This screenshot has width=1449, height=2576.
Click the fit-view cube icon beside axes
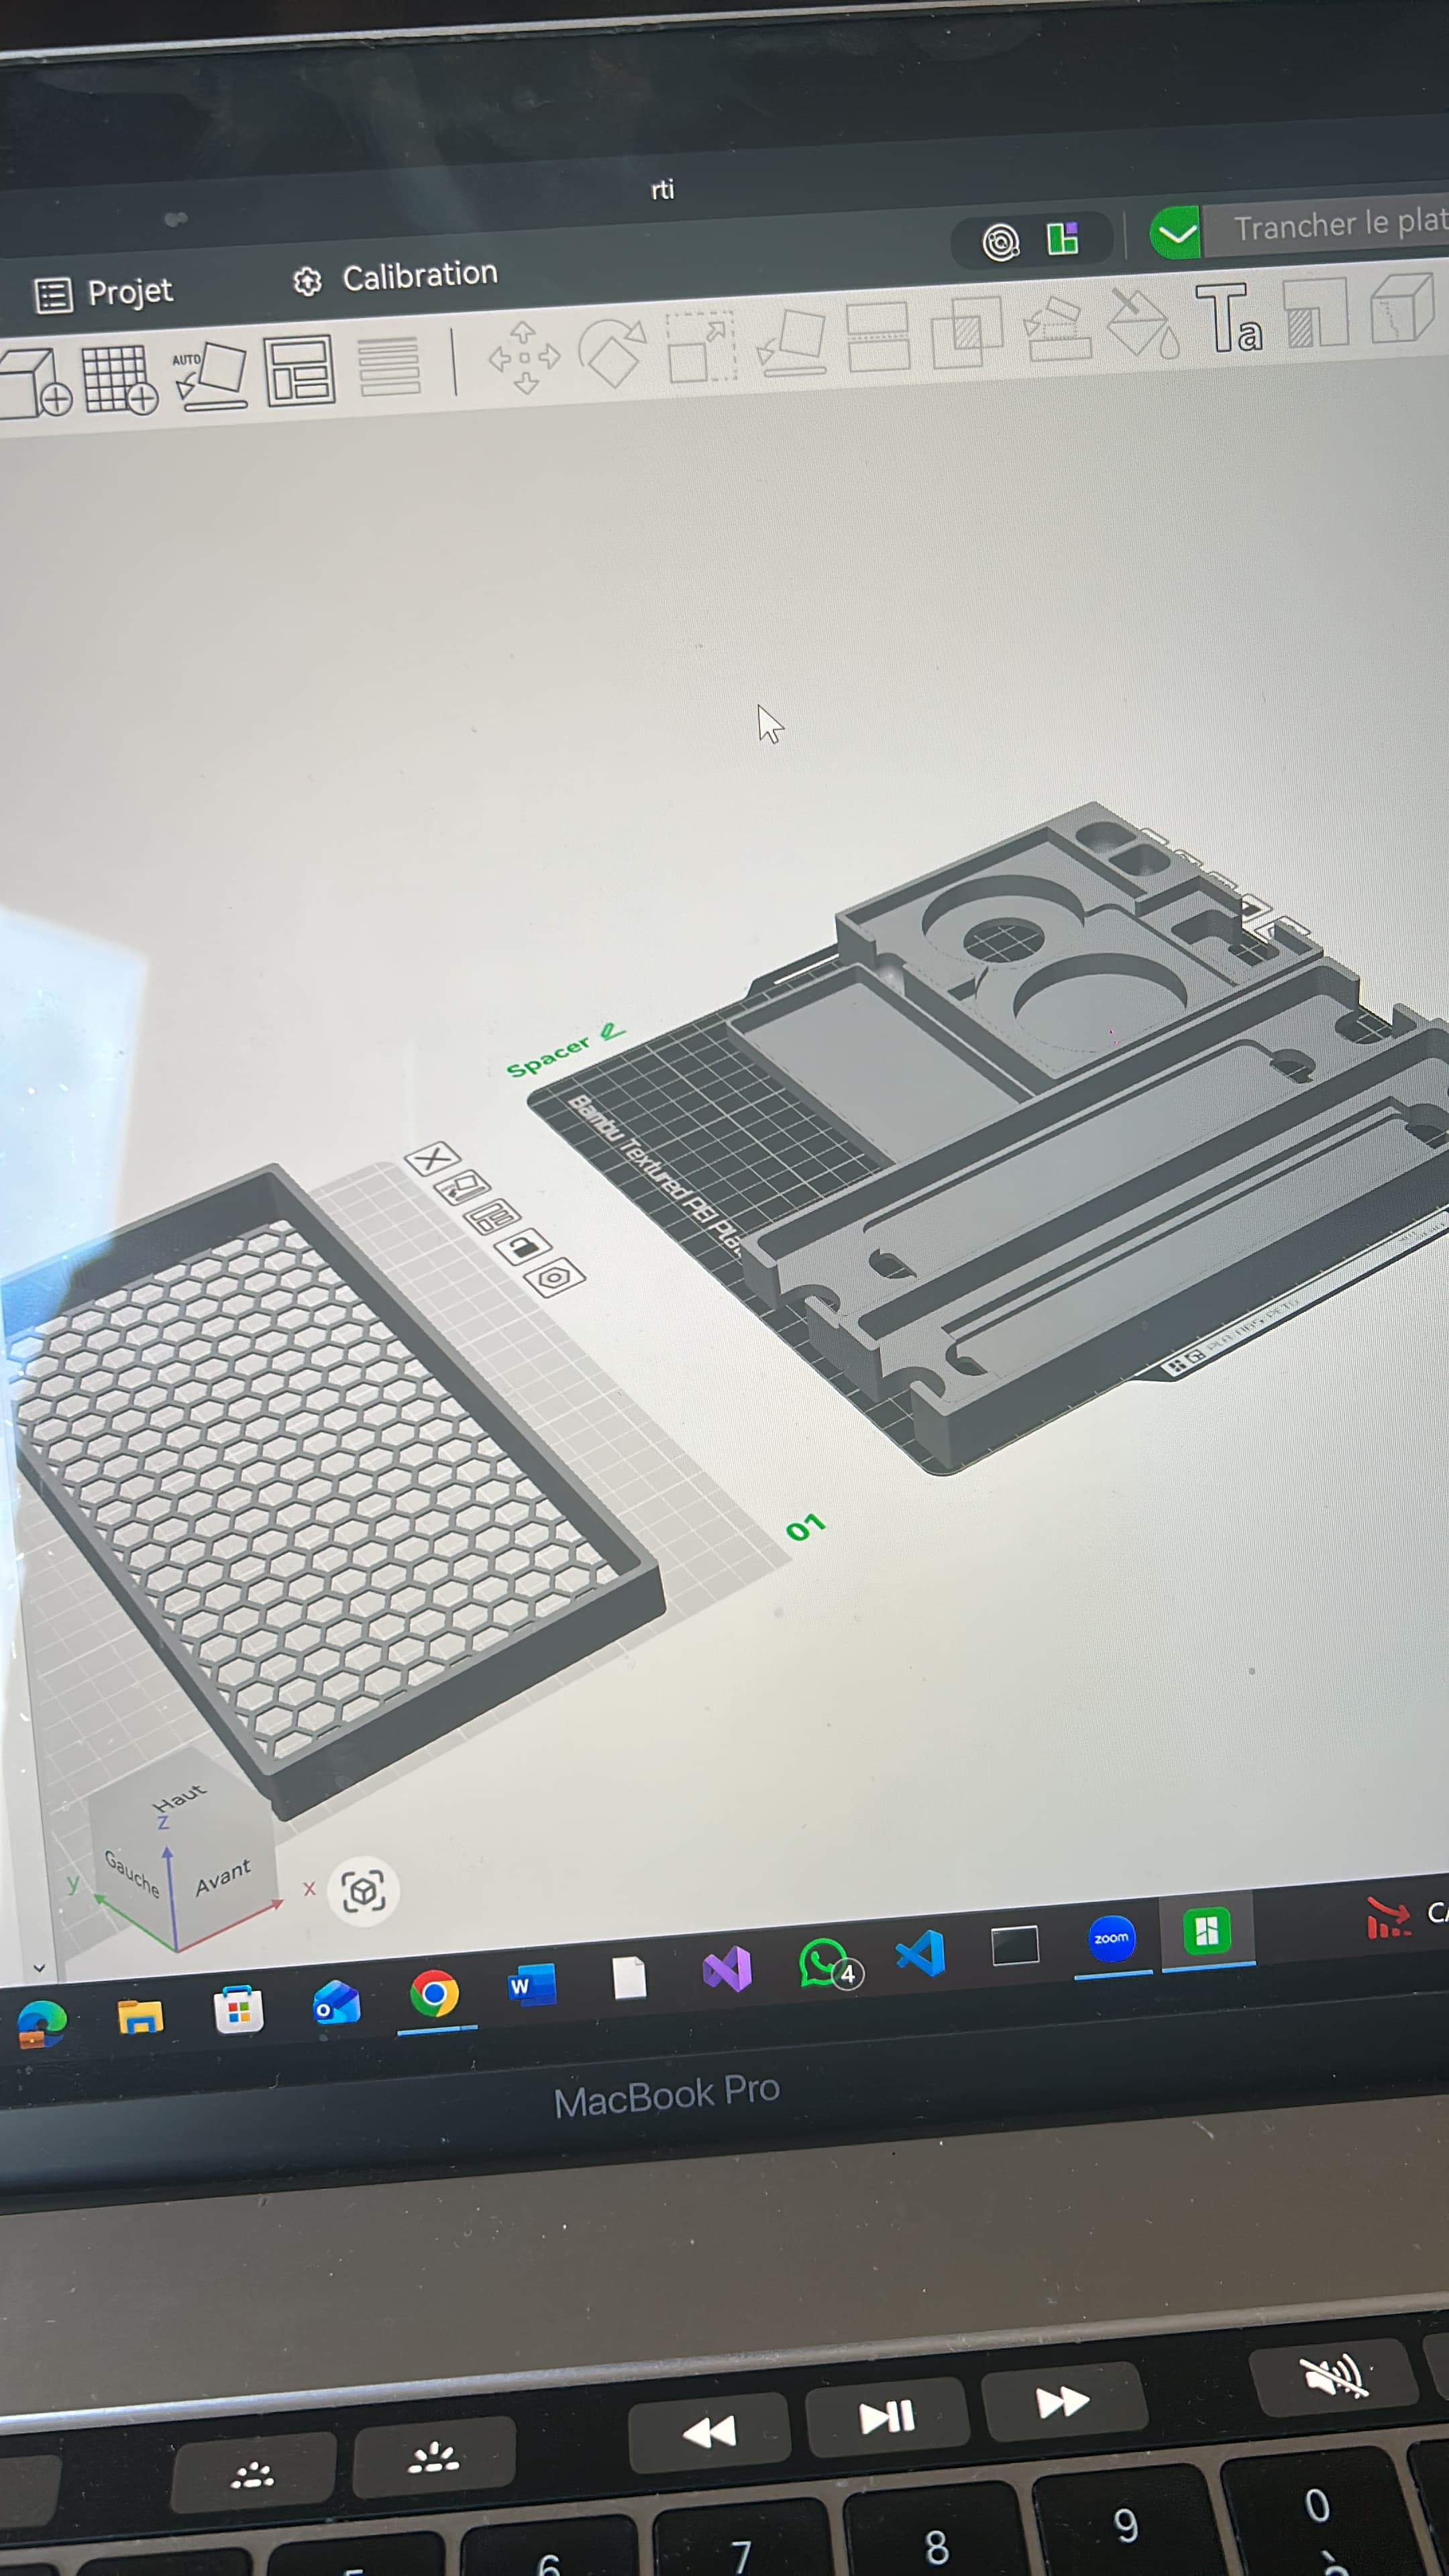[x=363, y=1891]
